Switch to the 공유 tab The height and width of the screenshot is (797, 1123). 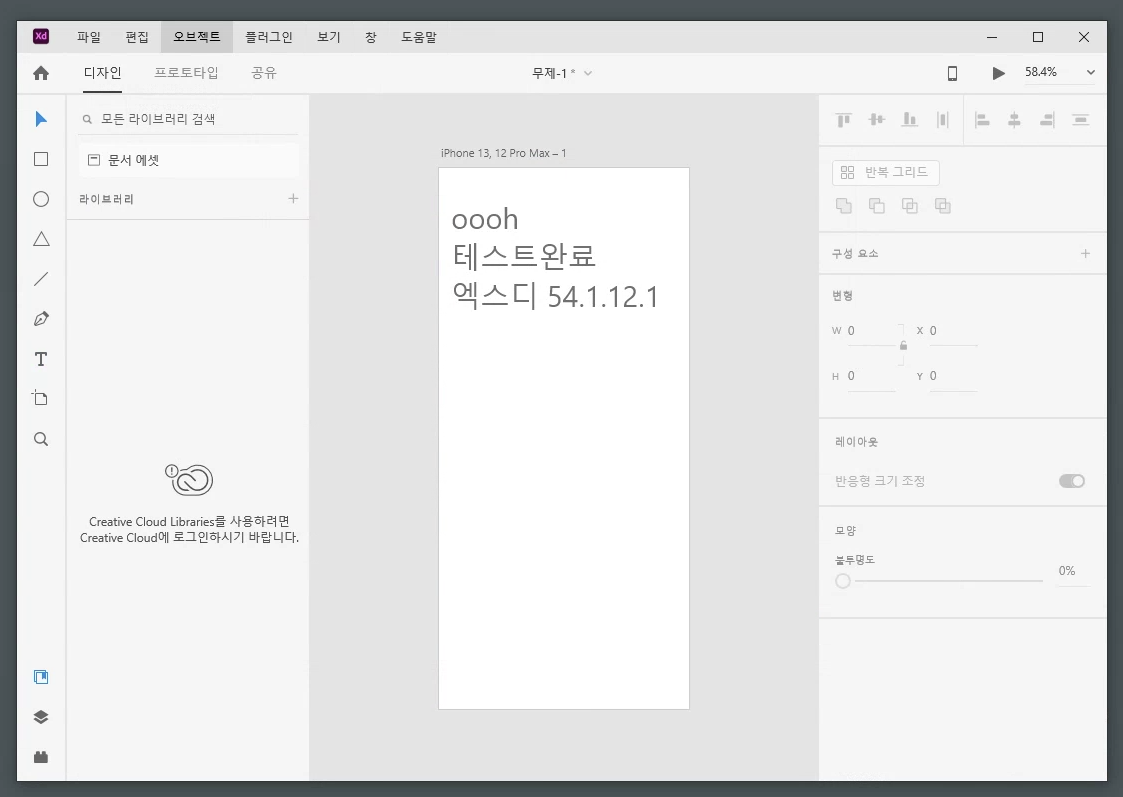(264, 73)
